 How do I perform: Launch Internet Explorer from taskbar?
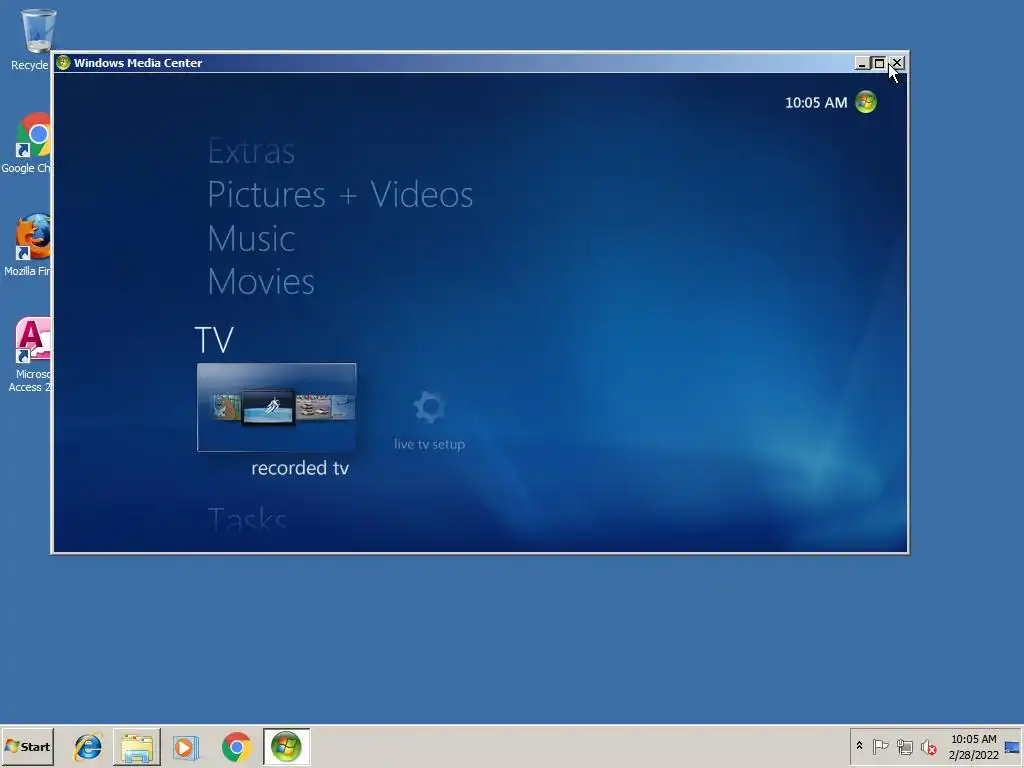(88, 747)
